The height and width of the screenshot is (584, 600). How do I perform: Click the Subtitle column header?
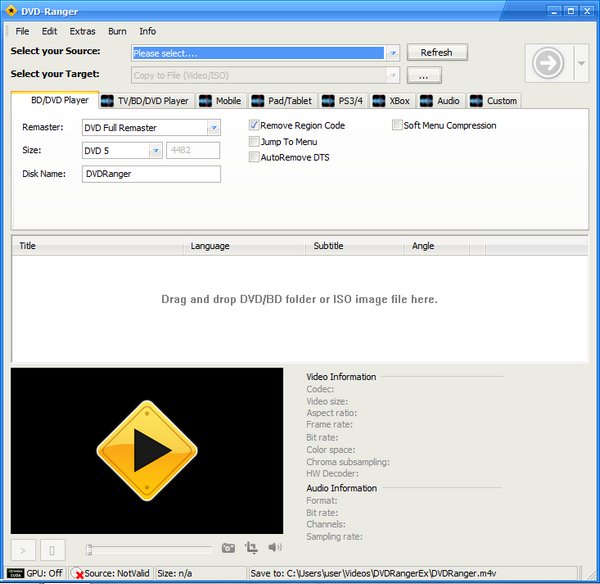click(x=354, y=246)
